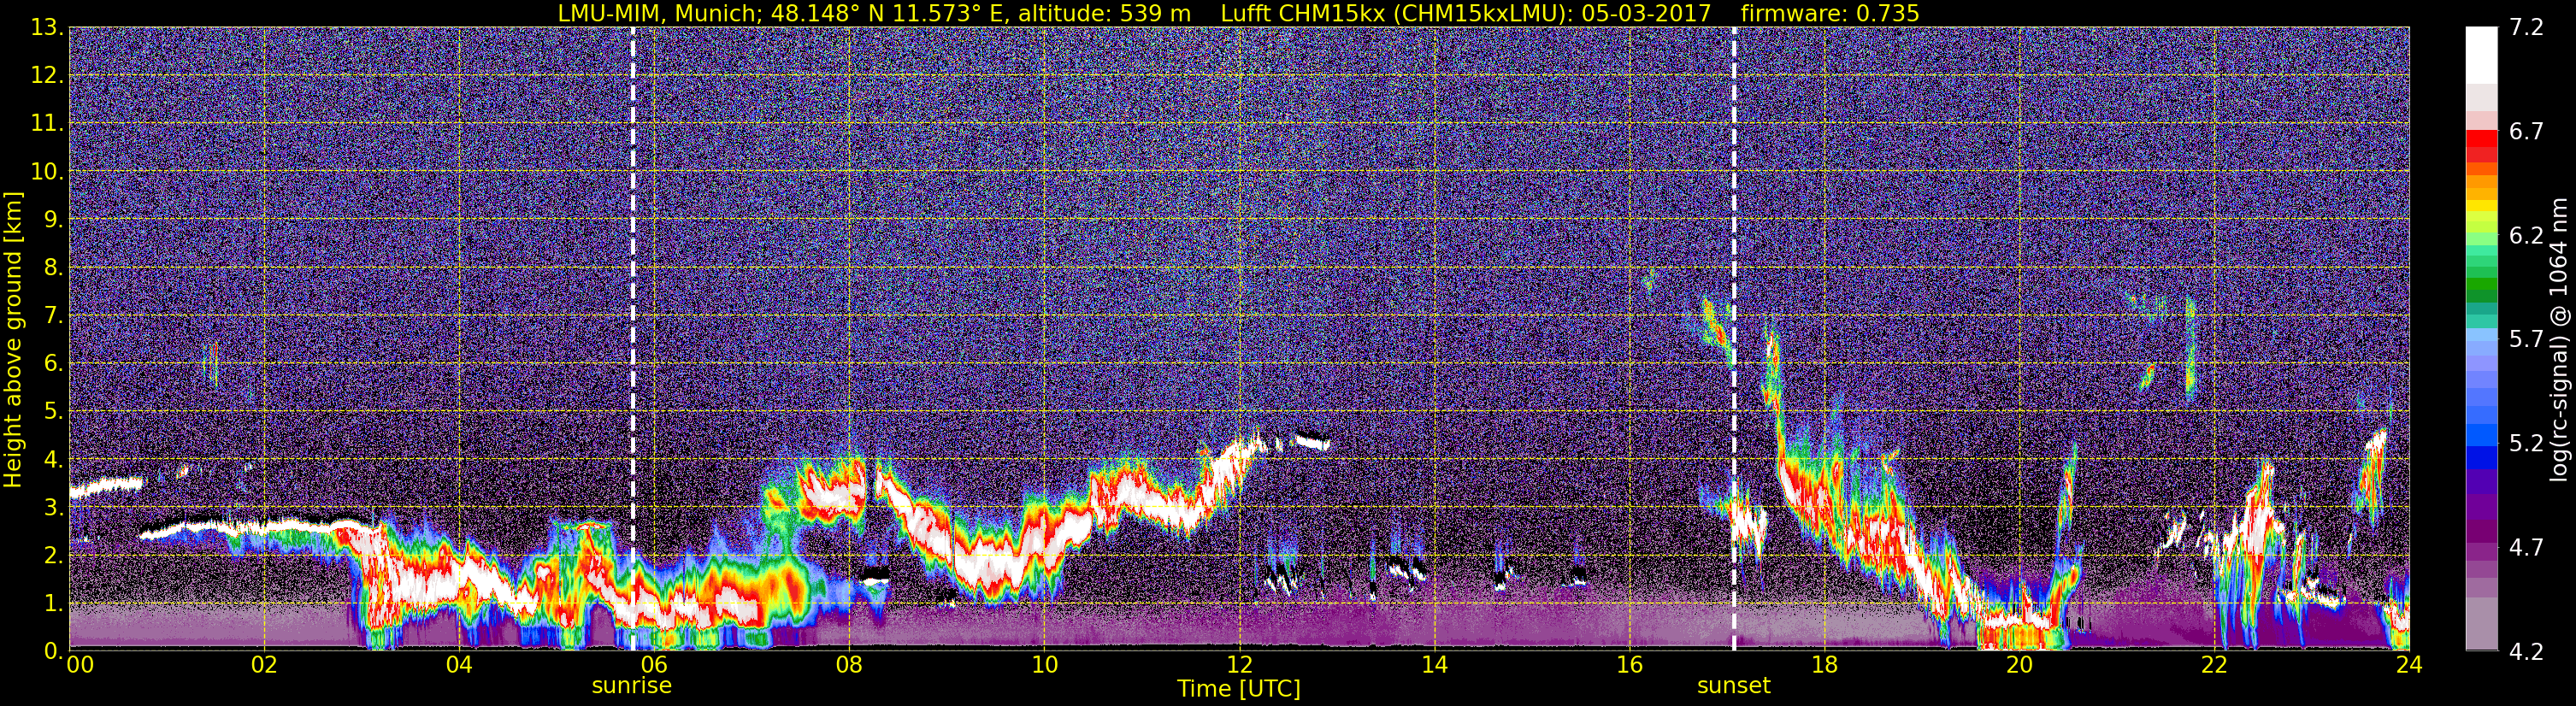The width and height of the screenshot is (2576, 706).
Task: Click the '12.' height axis tick label
Action: (x=47, y=75)
